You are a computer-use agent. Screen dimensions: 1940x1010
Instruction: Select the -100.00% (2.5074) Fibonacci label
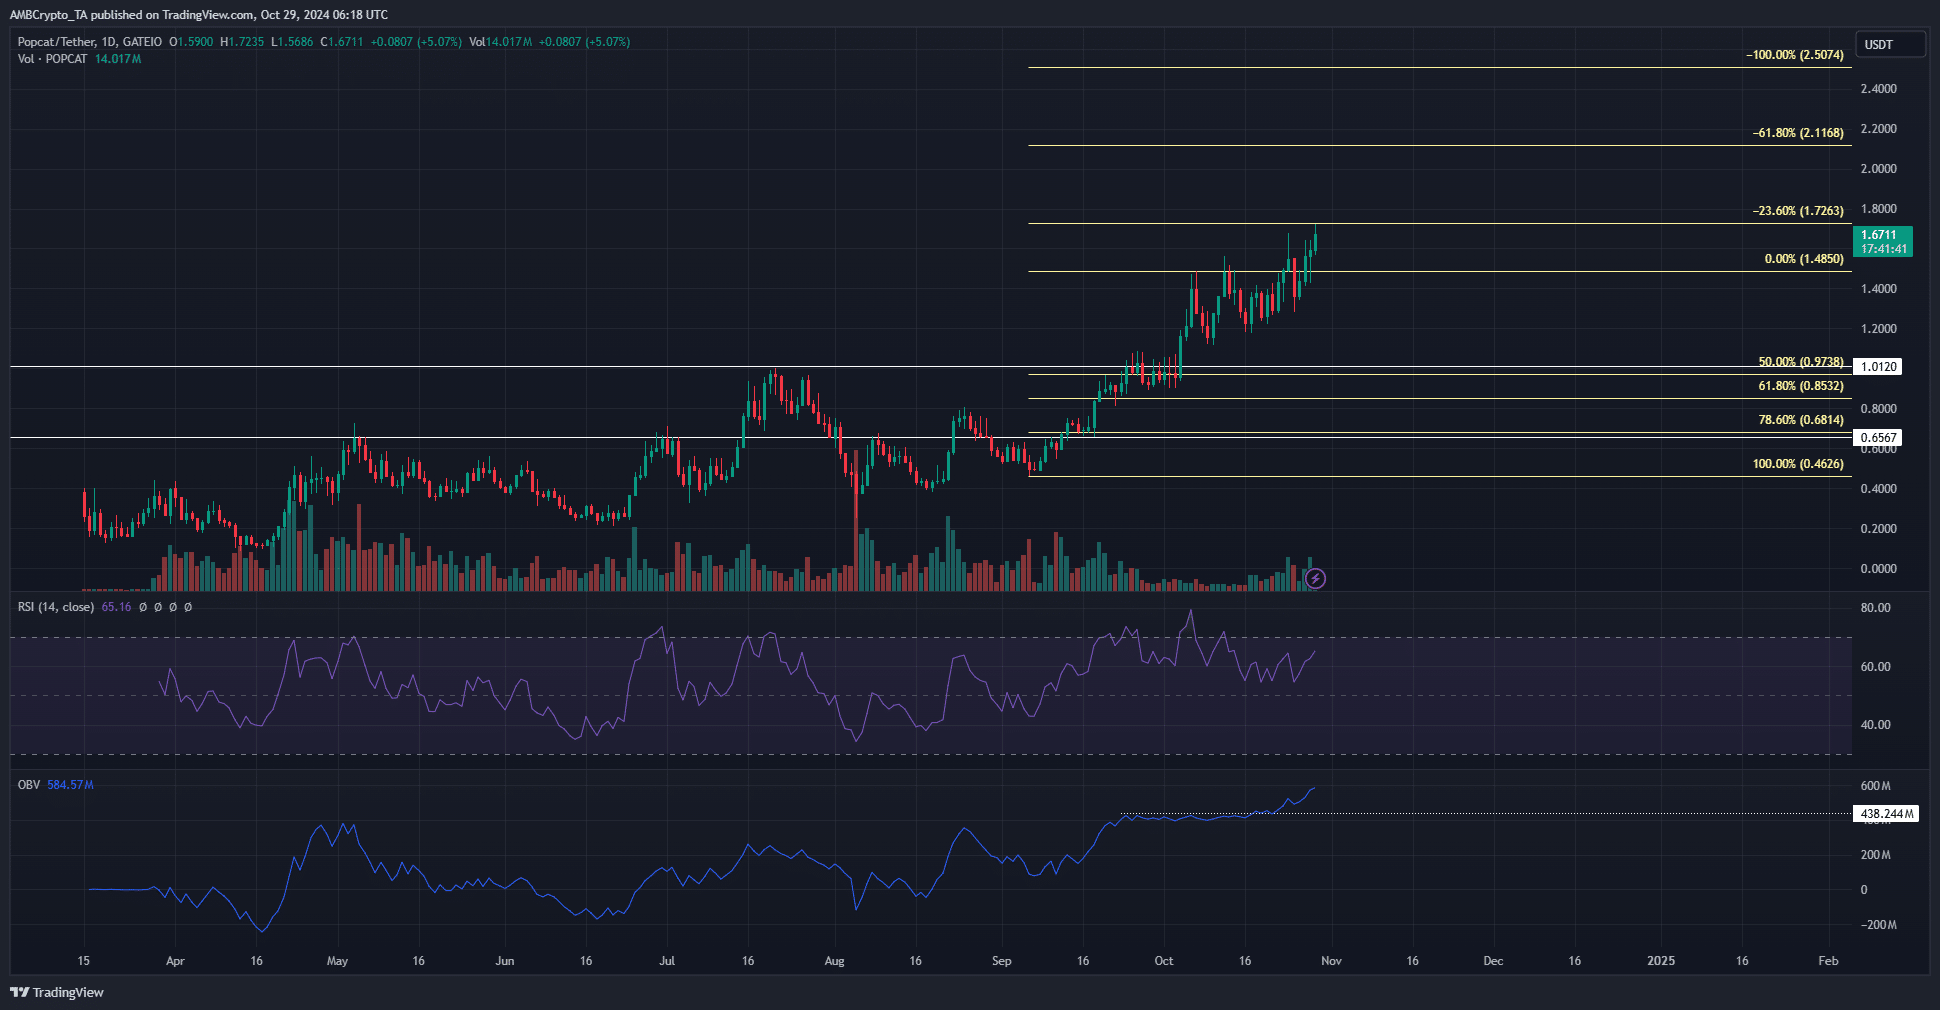click(1795, 55)
